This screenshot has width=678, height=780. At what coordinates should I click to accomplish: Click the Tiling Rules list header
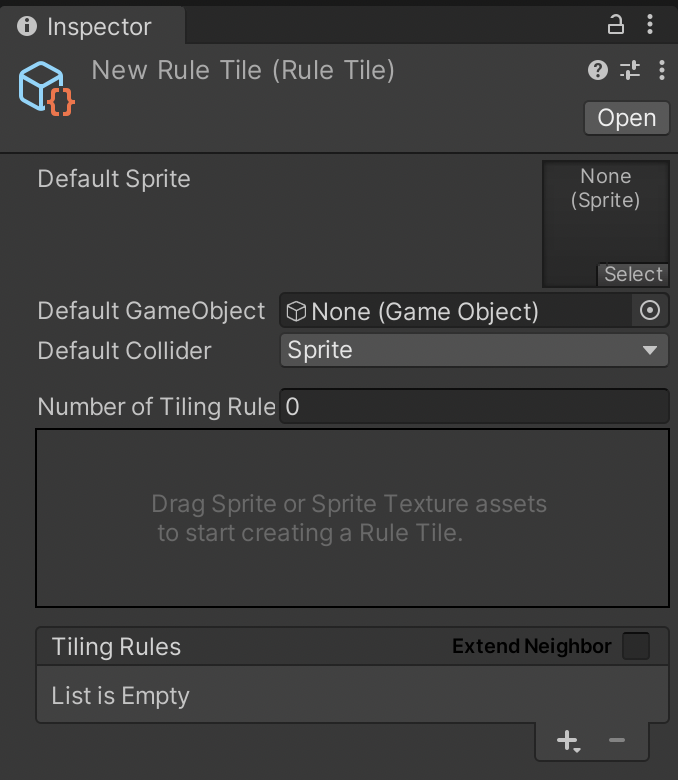352,646
